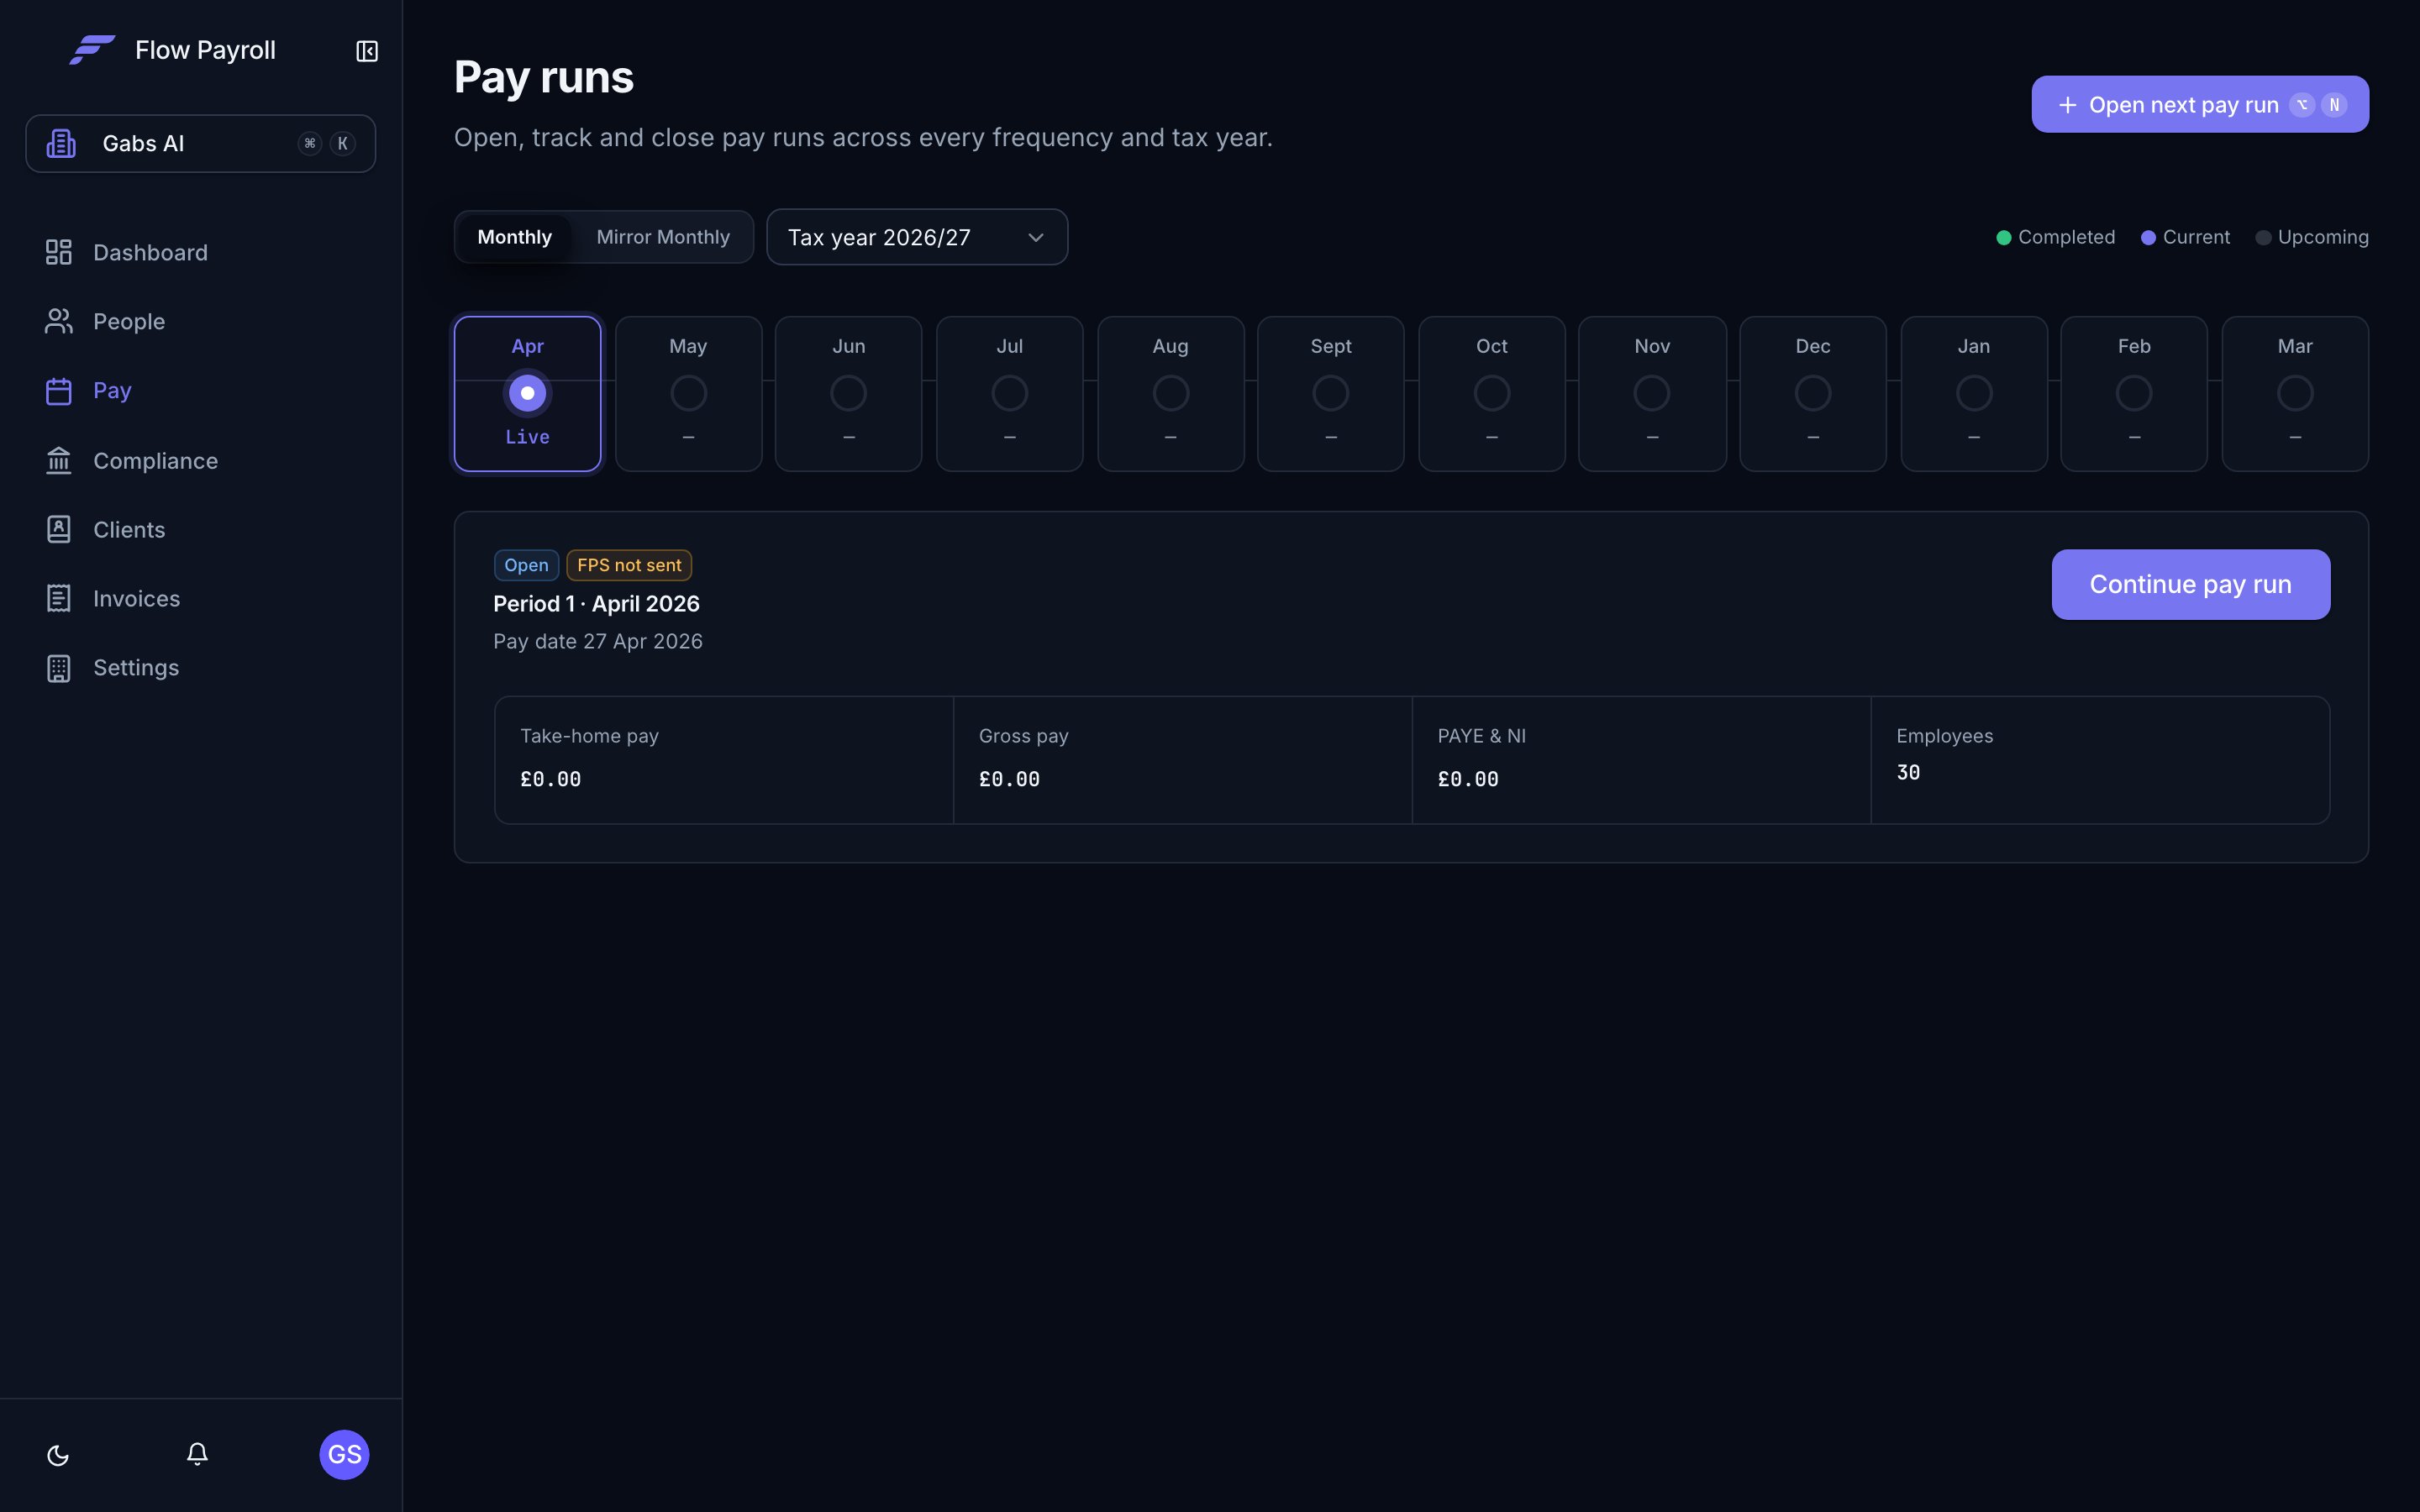Screen dimensions: 2420x1512
Task: Select the Apr live period card
Action: click(x=528, y=394)
